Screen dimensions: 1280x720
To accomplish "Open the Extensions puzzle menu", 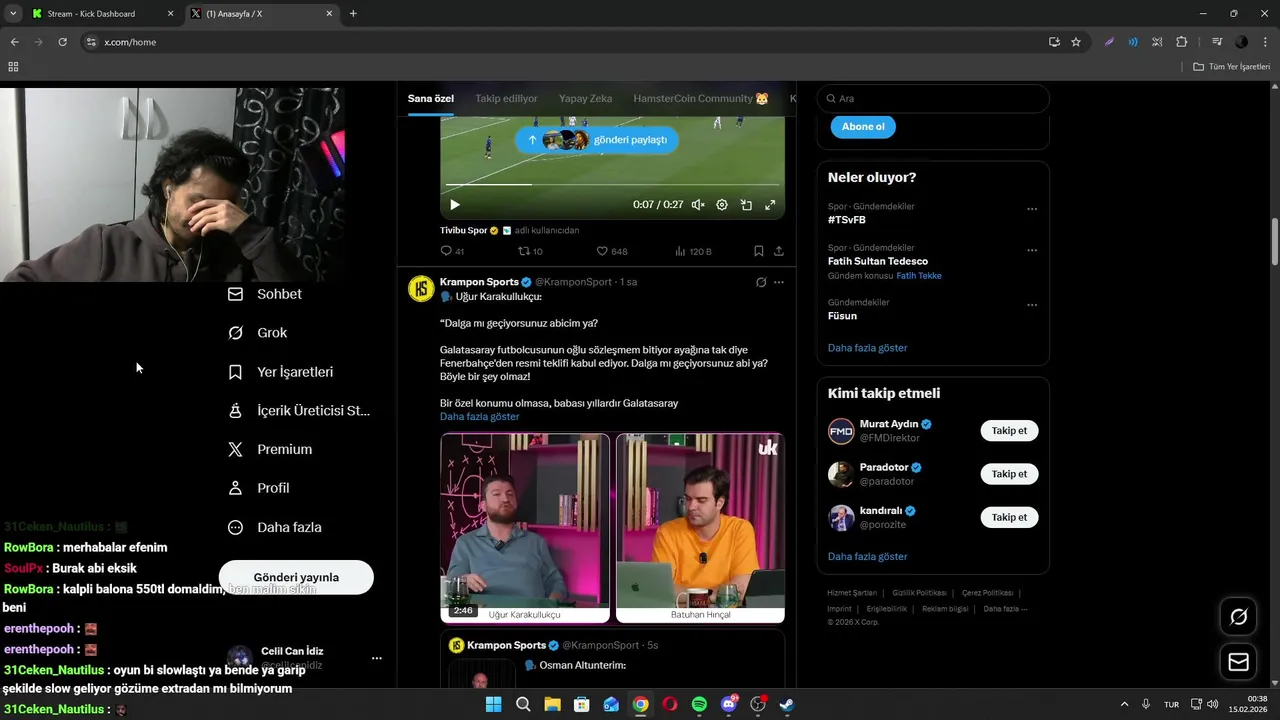I will tap(1181, 42).
